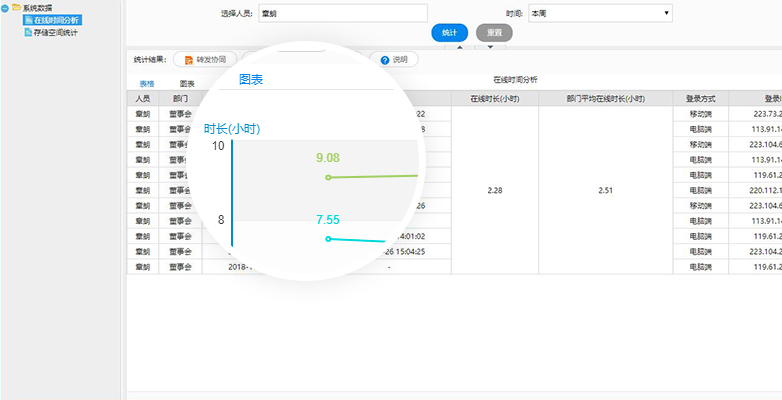Select 在线时间分析 in the sidebar tree
This screenshot has height=400, width=782.
point(60,20)
